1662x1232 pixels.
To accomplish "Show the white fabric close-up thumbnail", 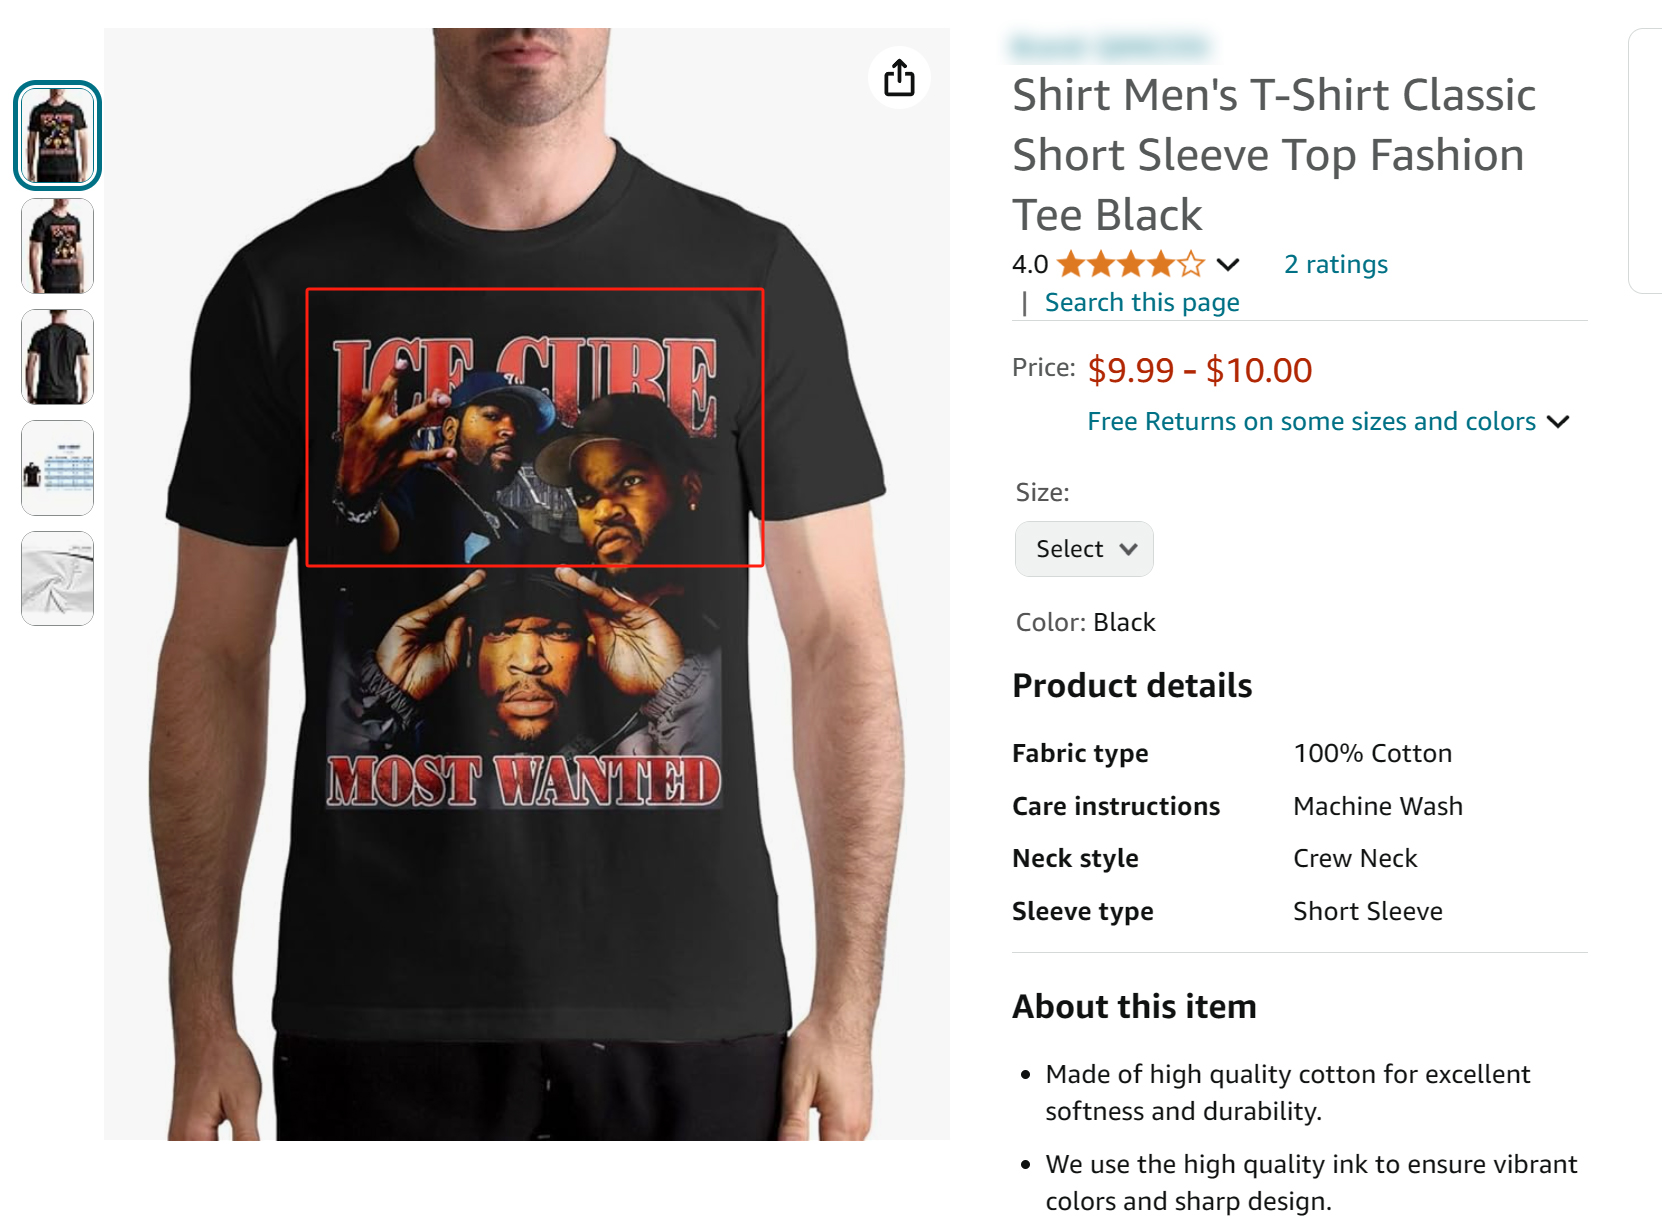I will (57, 578).
